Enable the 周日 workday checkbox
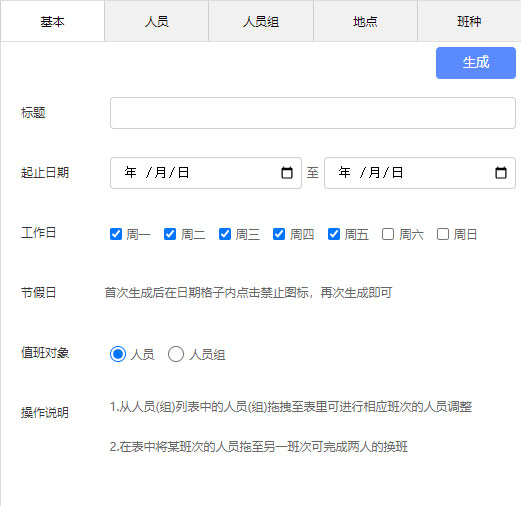 pyautogui.click(x=443, y=234)
